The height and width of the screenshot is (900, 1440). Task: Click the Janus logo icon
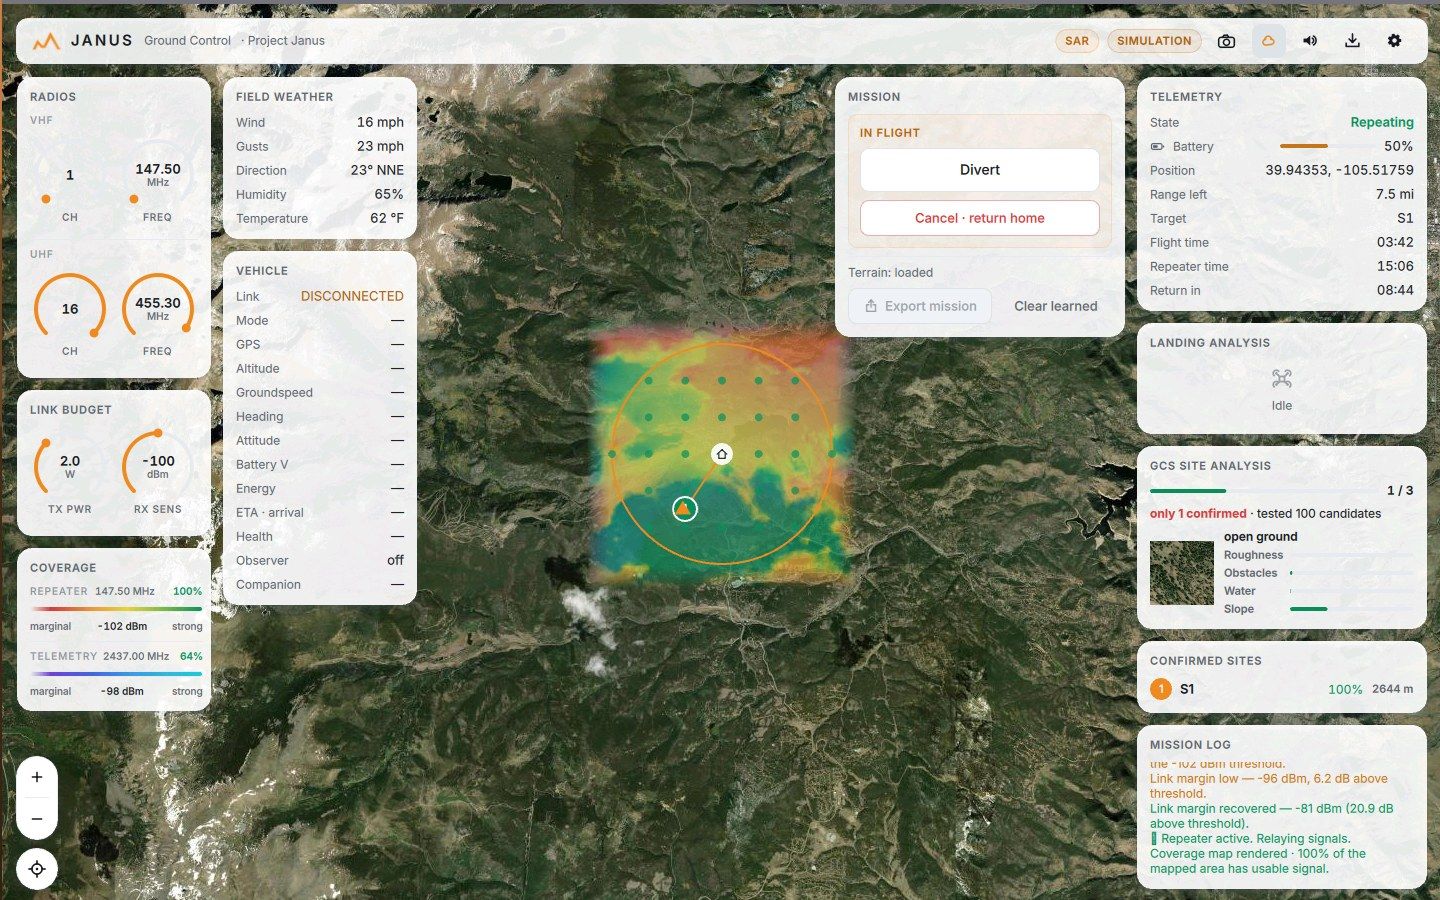[46, 41]
